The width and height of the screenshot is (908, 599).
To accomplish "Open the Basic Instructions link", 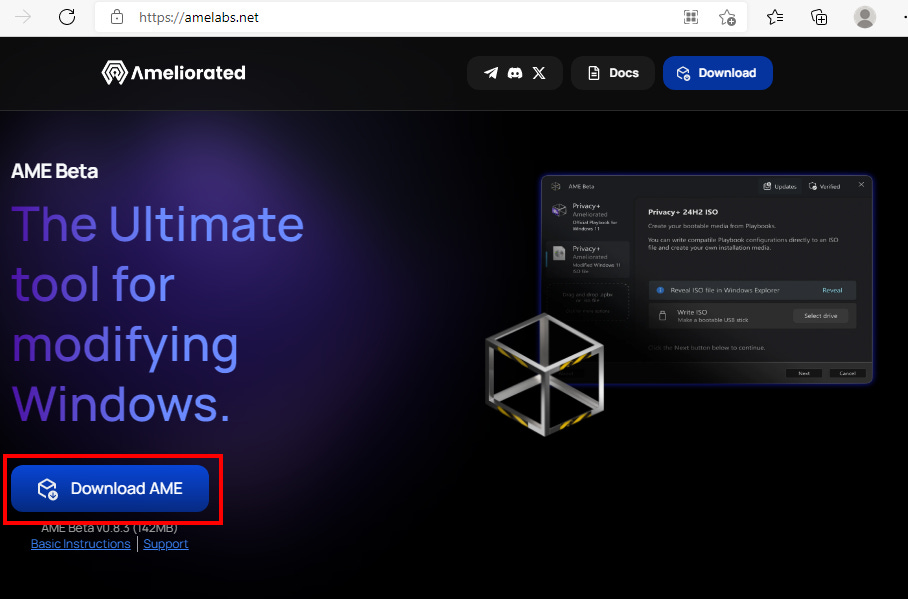I will point(80,544).
